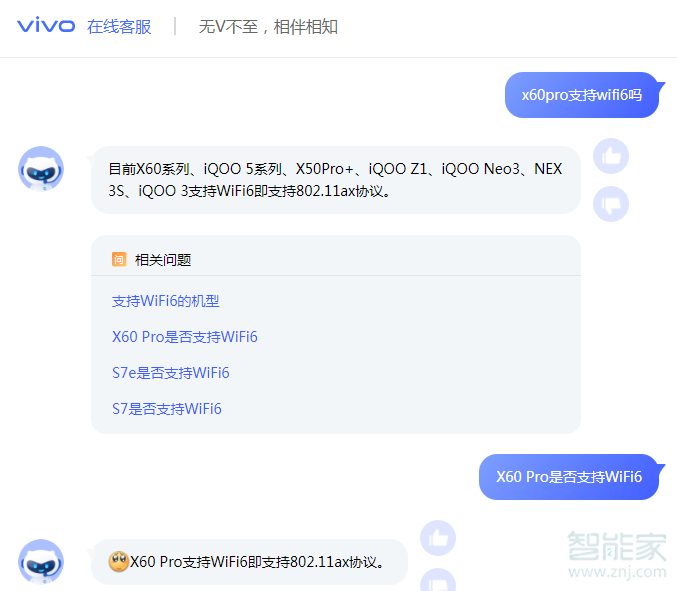
Task: Dislike the X60系列 WiFi6 list answer
Action: click(x=611, y=204)
